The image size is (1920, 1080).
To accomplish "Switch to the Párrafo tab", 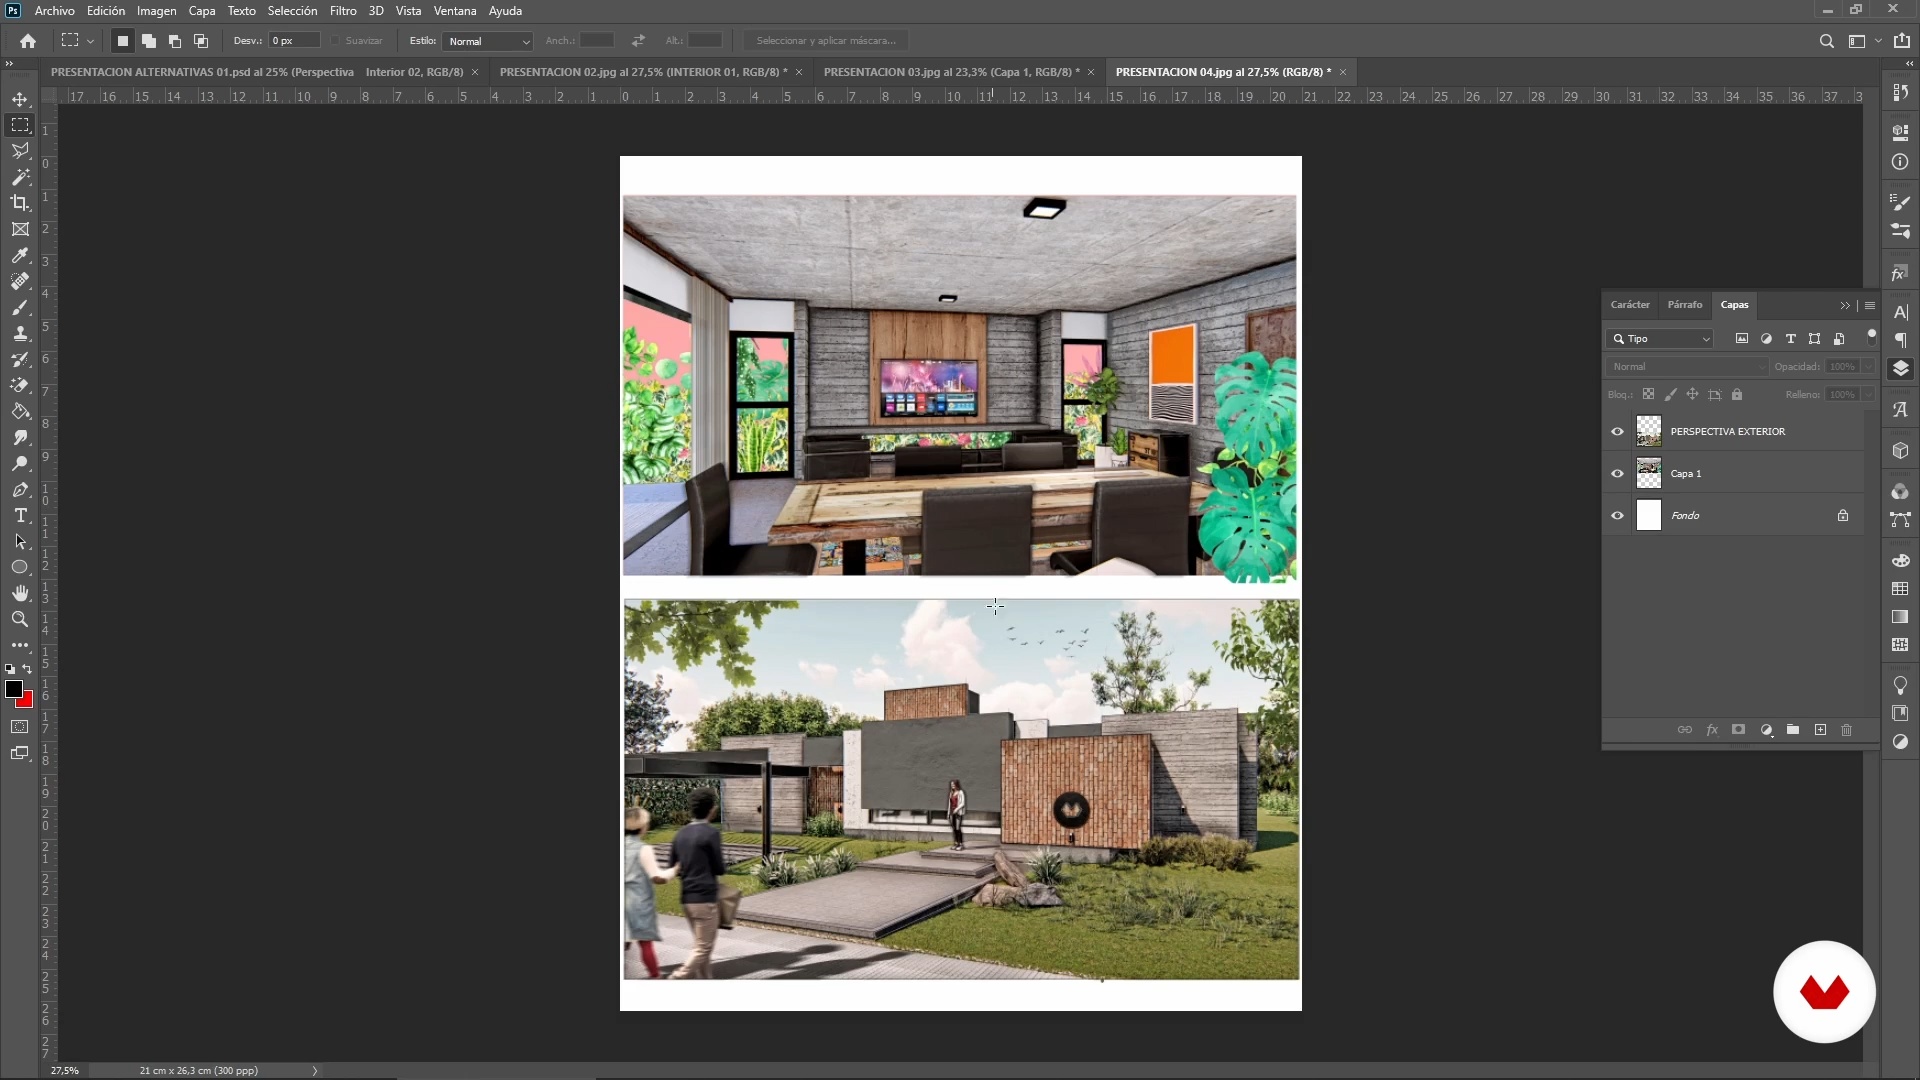I will (x=1685, y=305).
